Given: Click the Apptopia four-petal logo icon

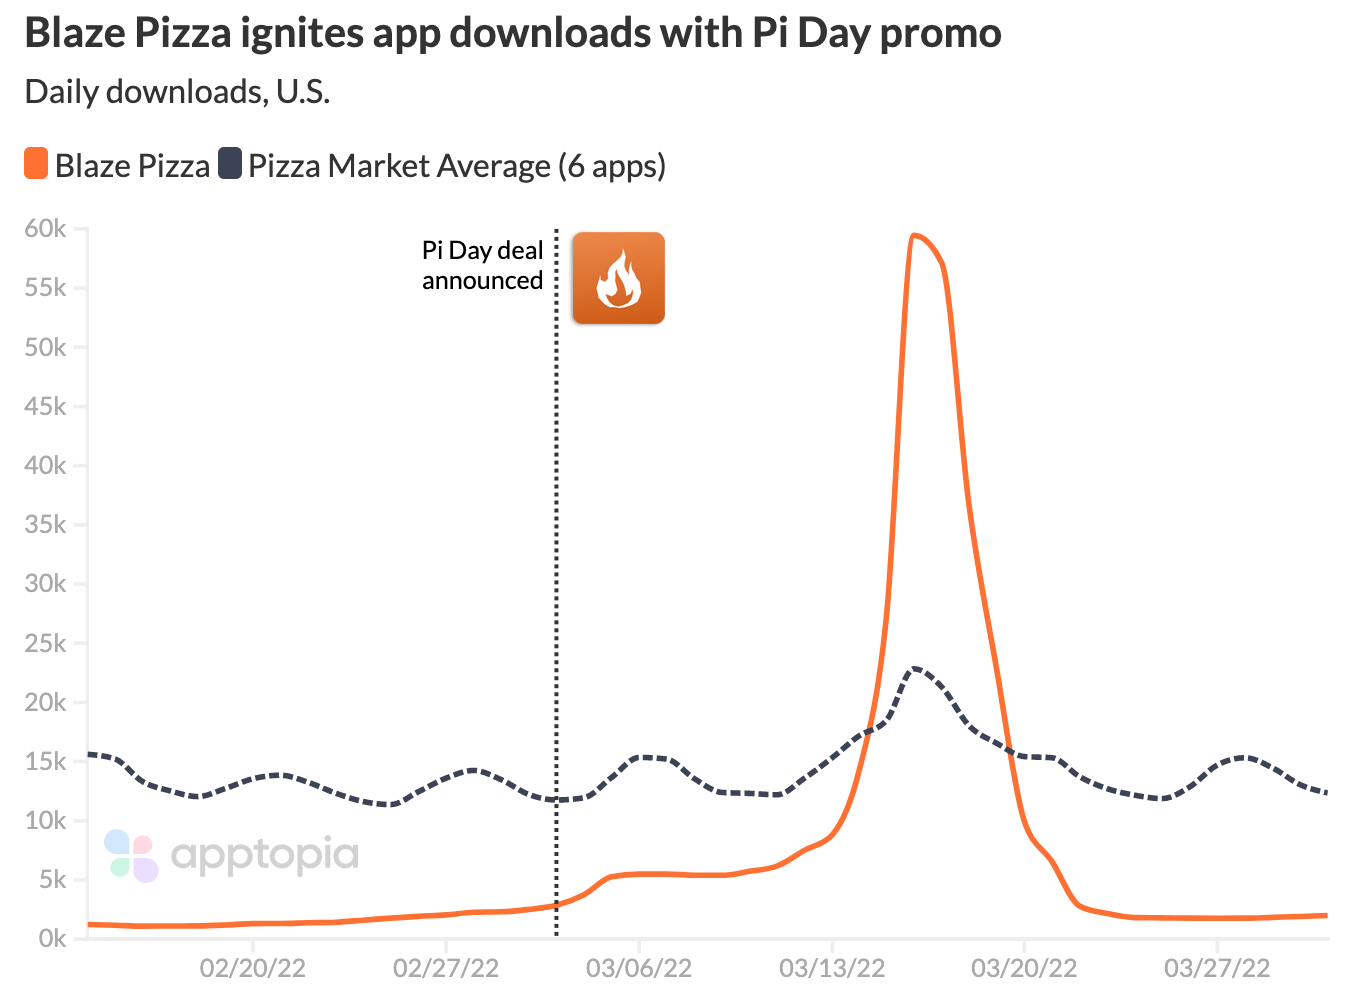Looking at the screenshot, I should [x=131, y=856].
